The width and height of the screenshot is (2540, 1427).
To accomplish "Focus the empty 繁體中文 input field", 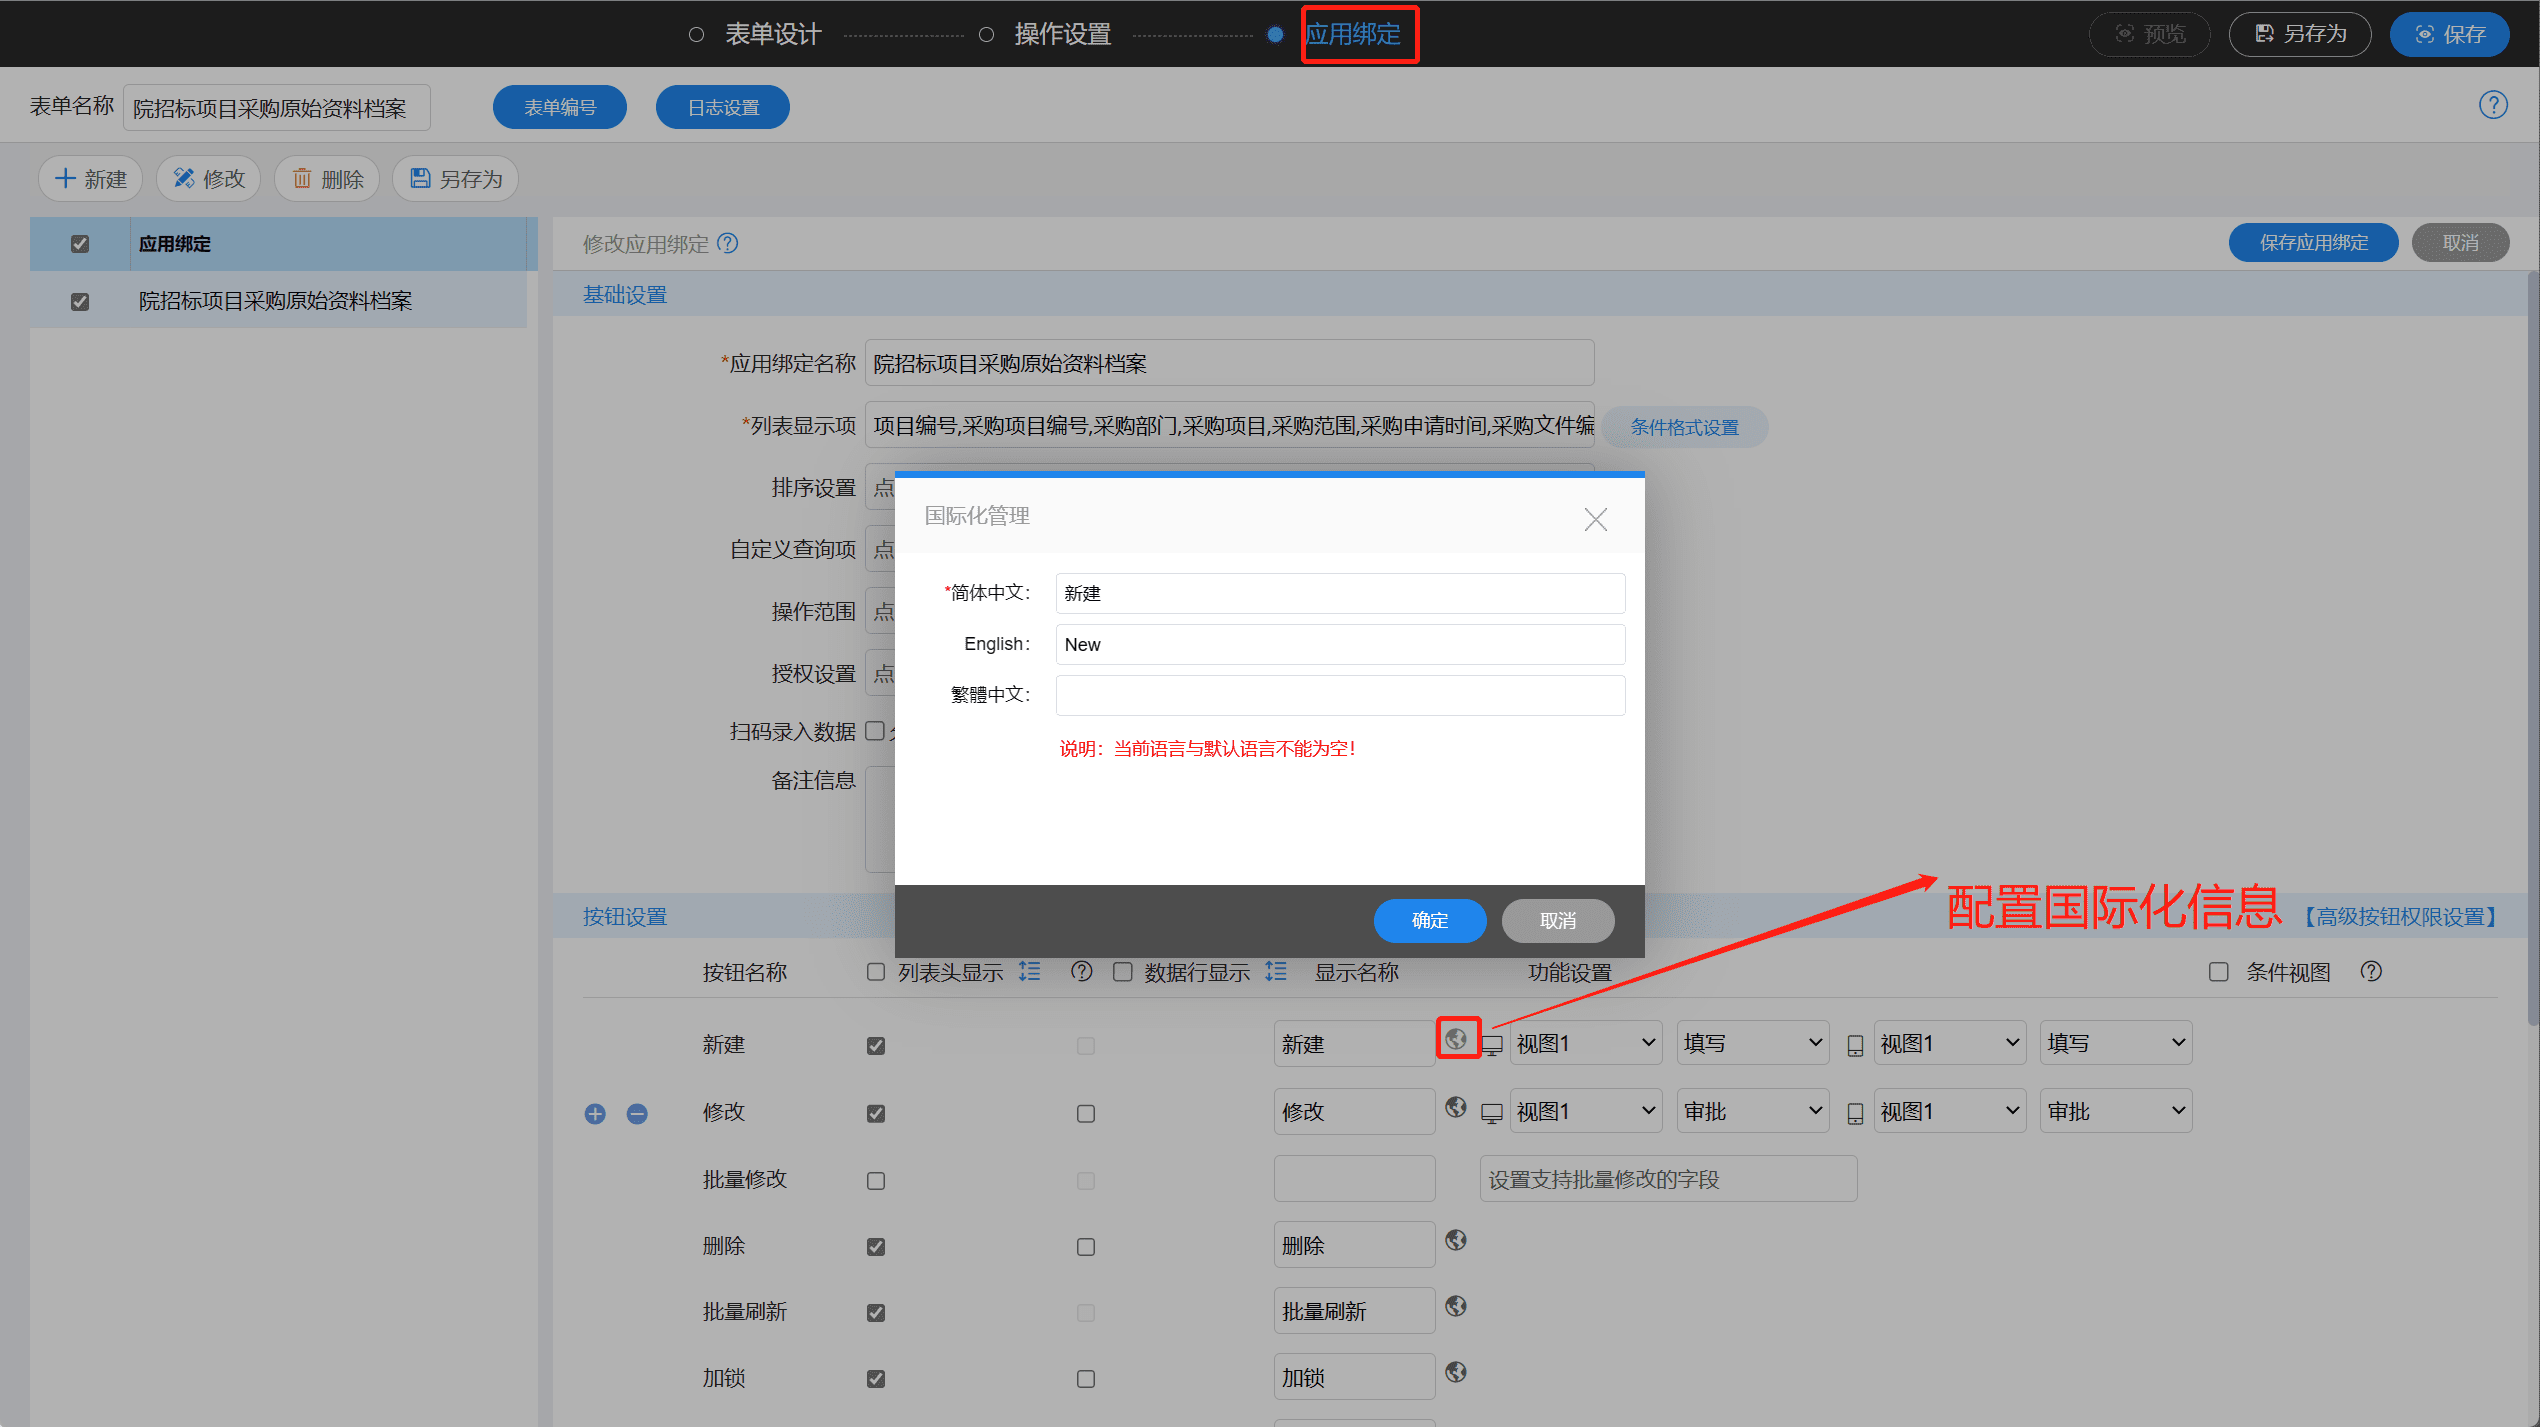I will 1340,696.
